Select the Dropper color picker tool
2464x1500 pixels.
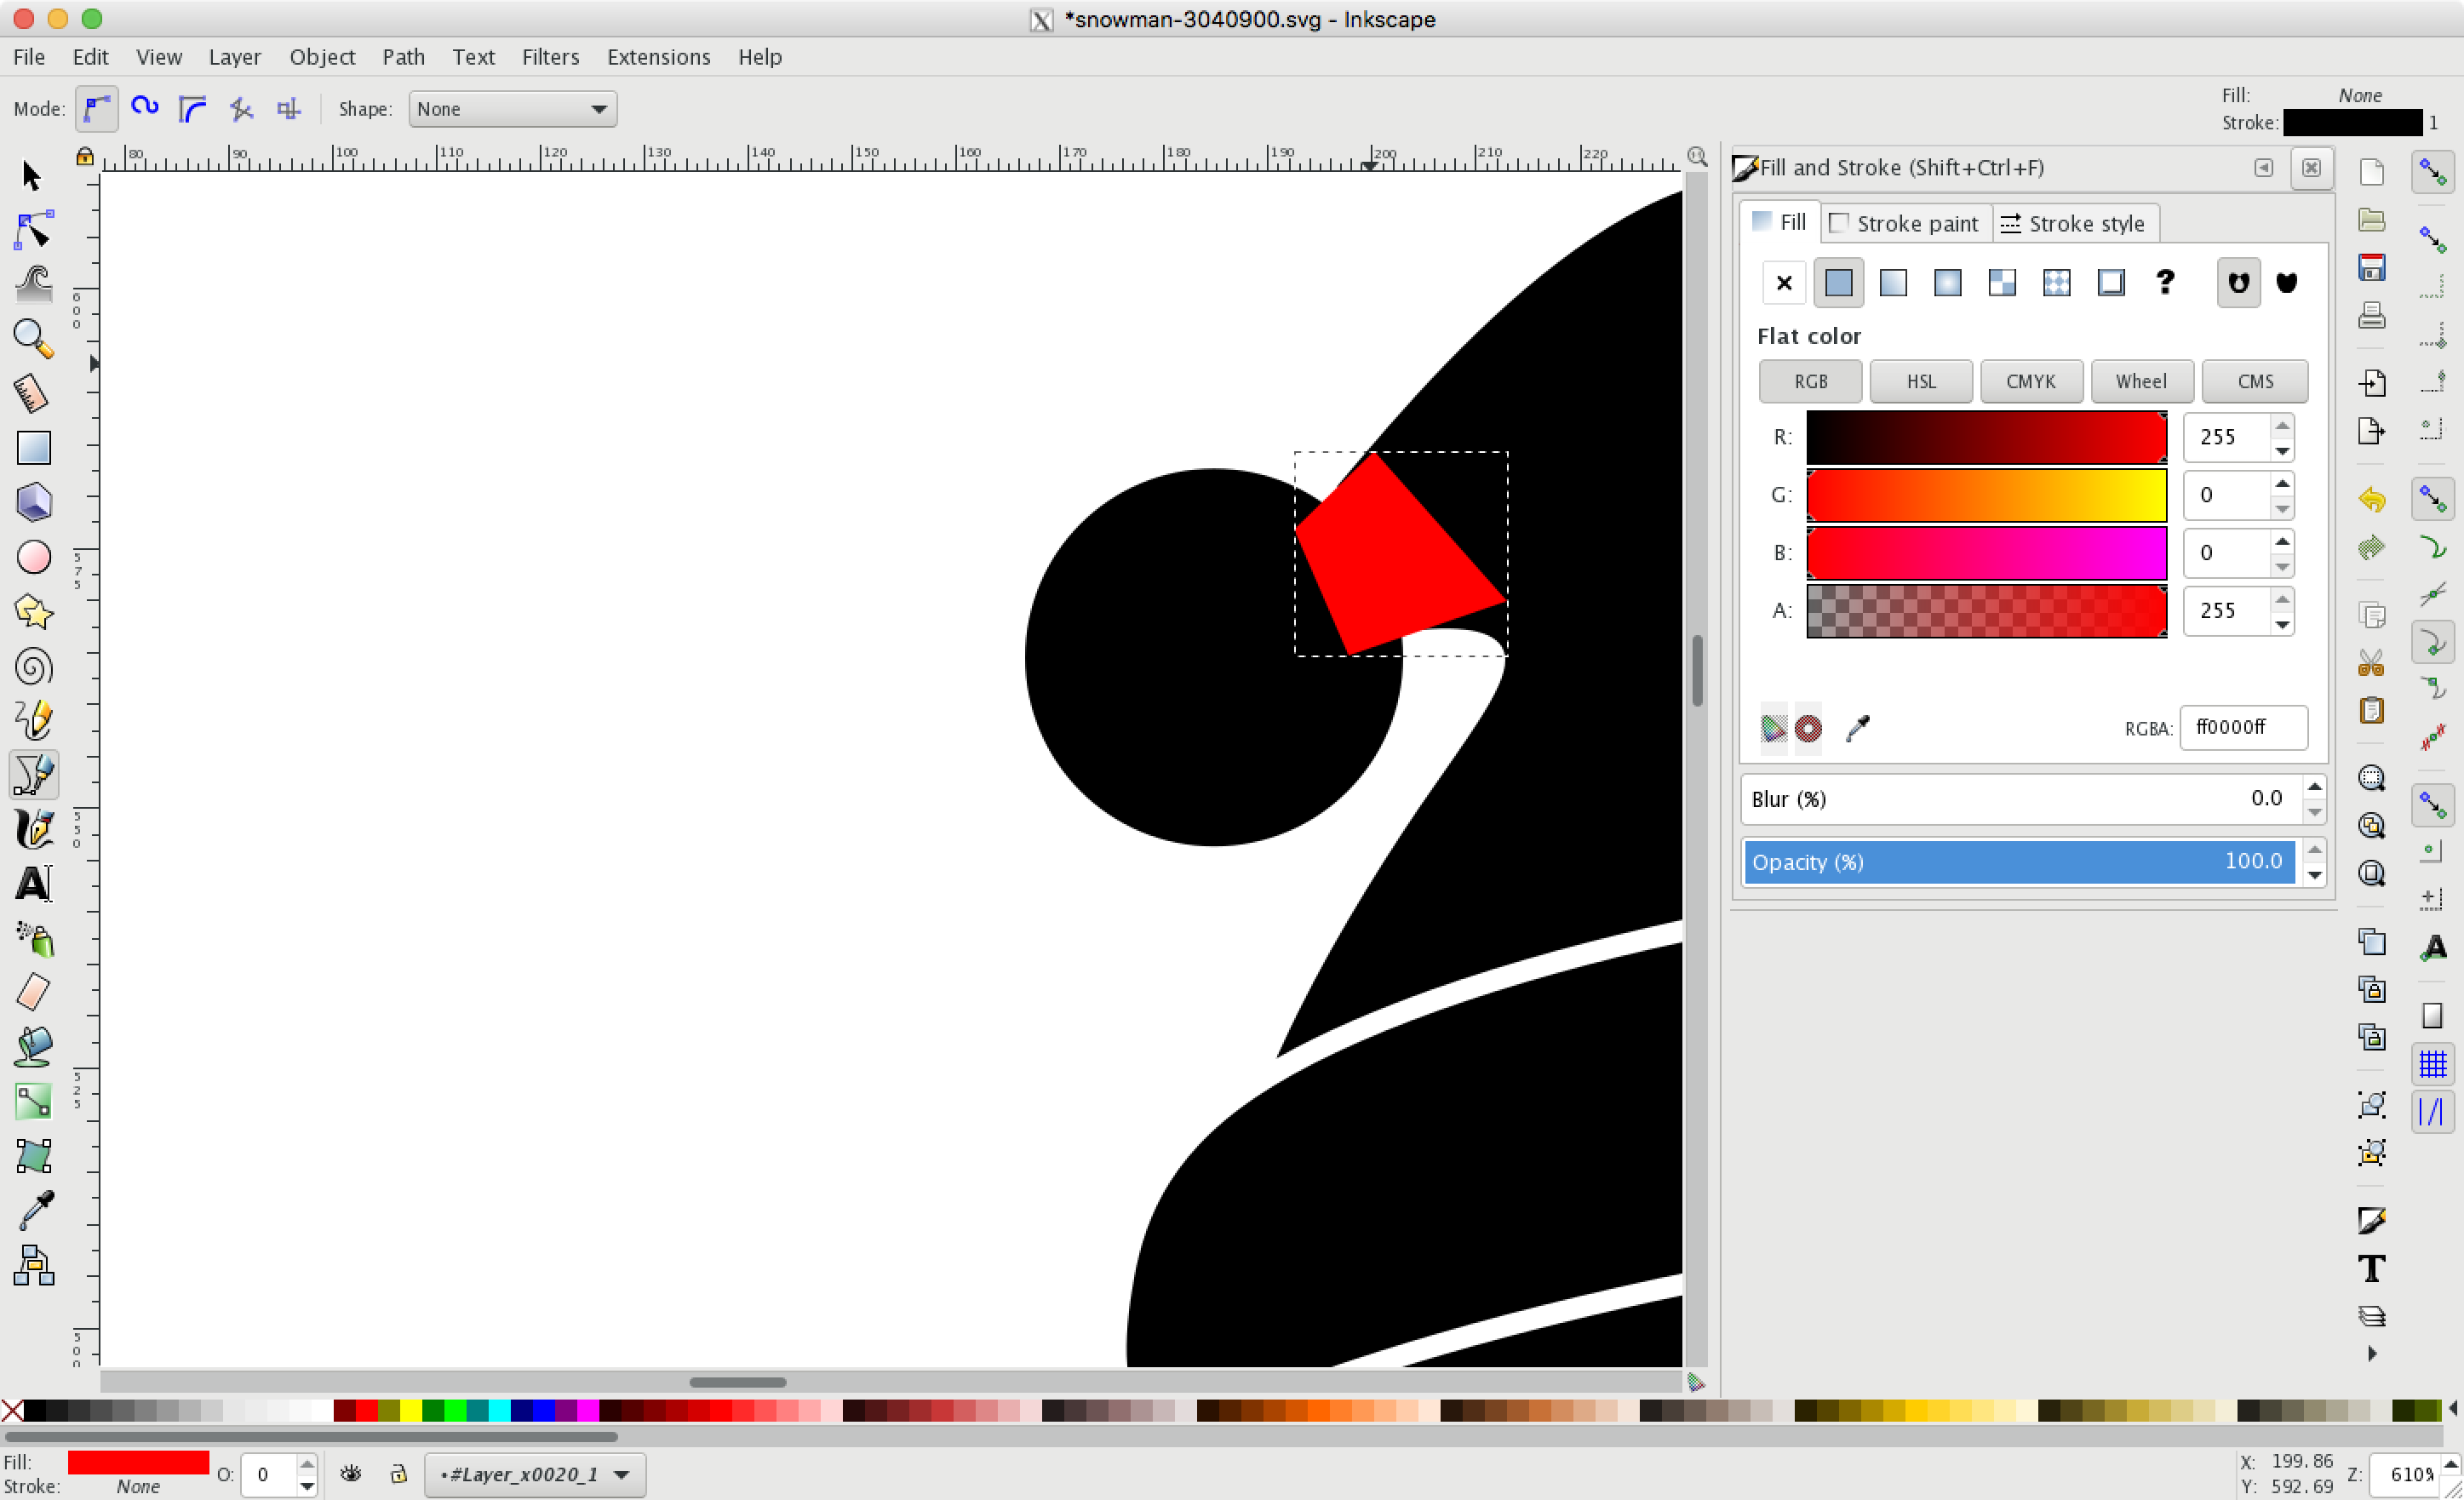pyautogui.click(x=33, y=1210)
